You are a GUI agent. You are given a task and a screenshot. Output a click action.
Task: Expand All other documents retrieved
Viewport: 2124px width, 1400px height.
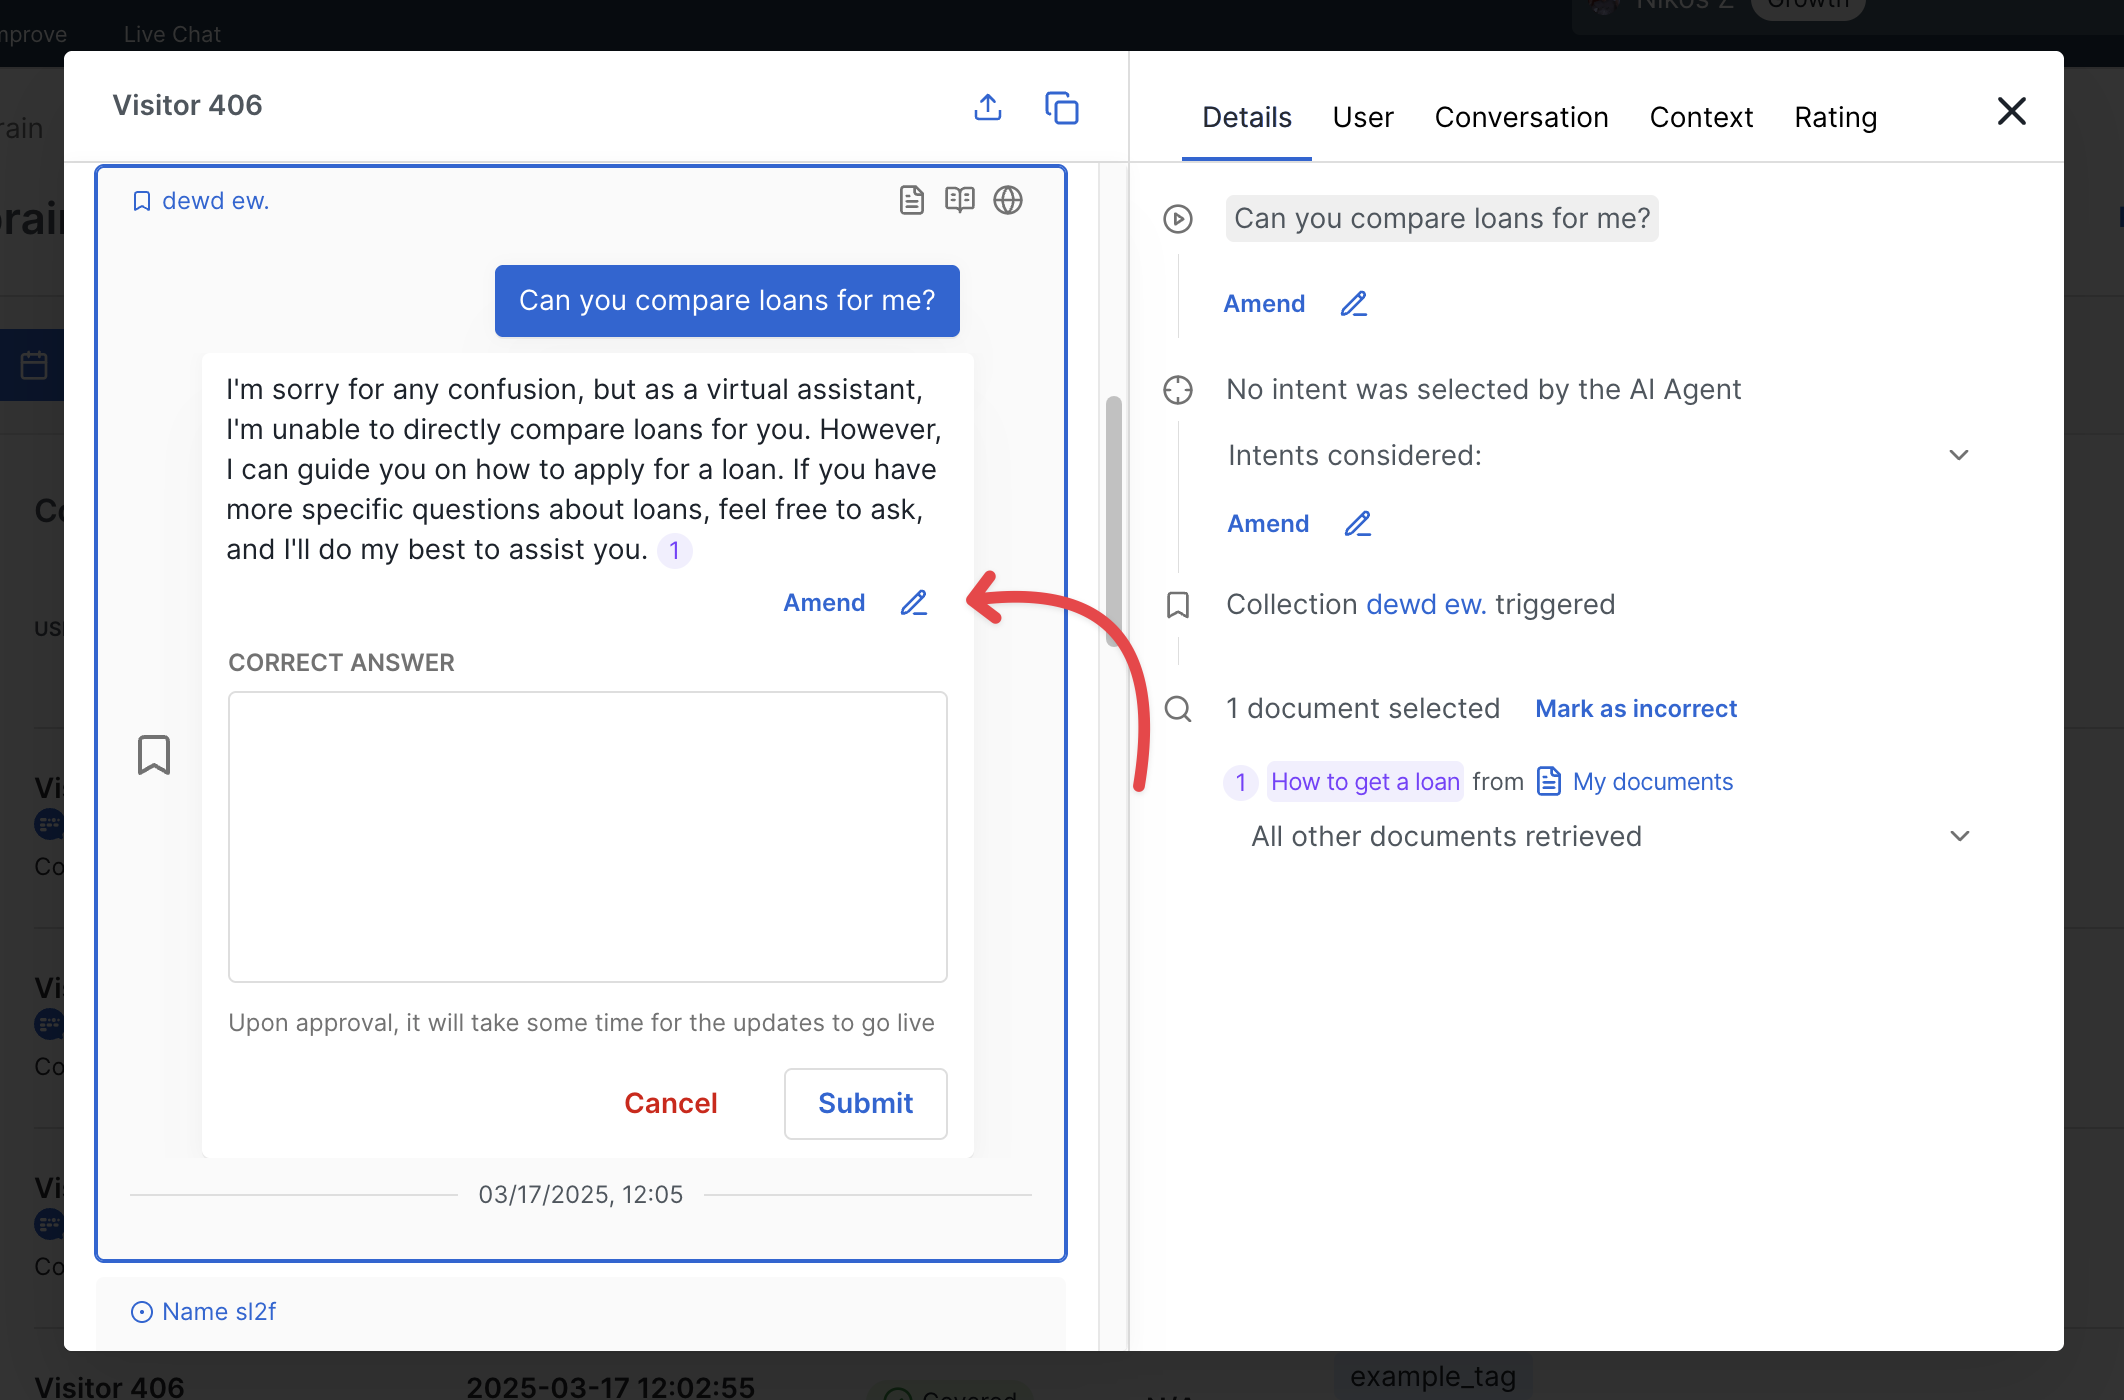(1959, 836)
